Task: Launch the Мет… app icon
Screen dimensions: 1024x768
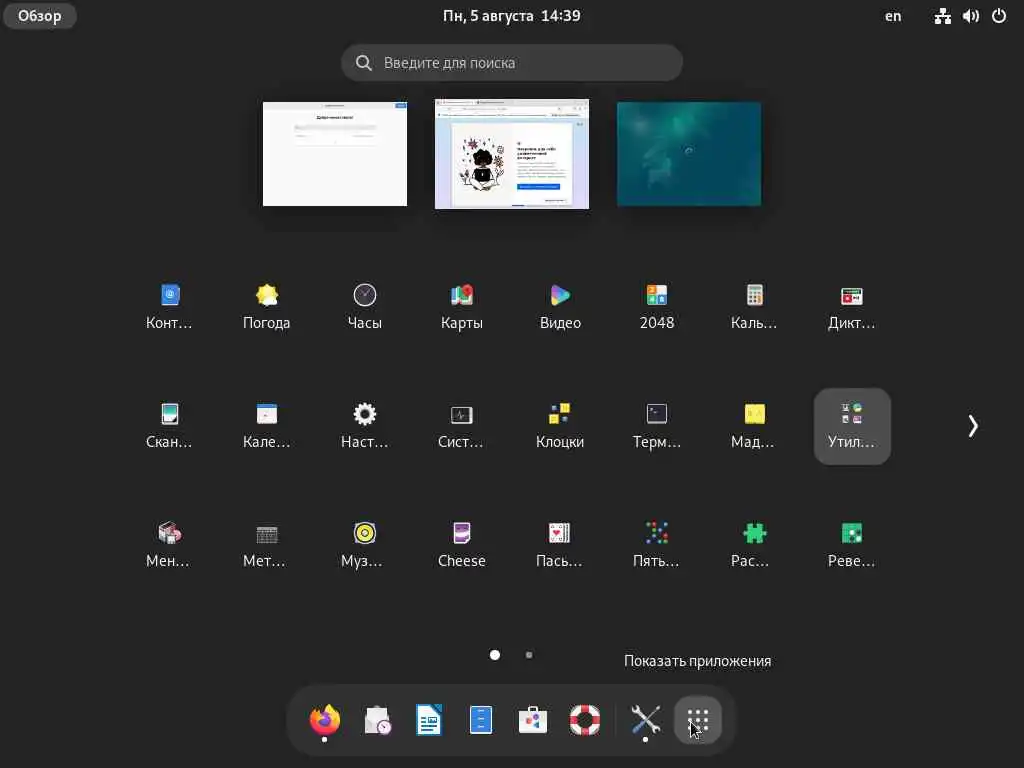Action: (x=266, y=545)
